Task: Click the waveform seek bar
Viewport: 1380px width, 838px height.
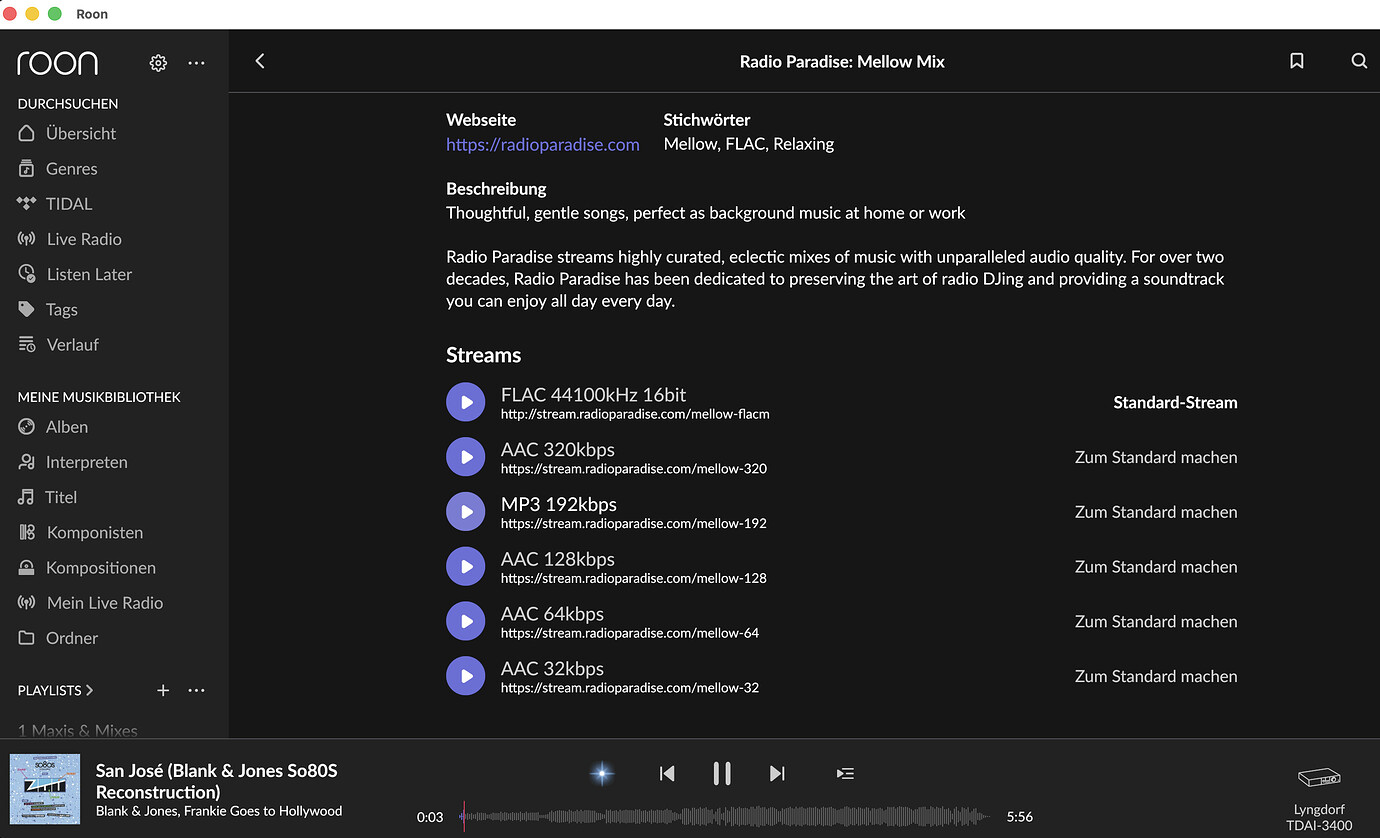Action: 724,817
